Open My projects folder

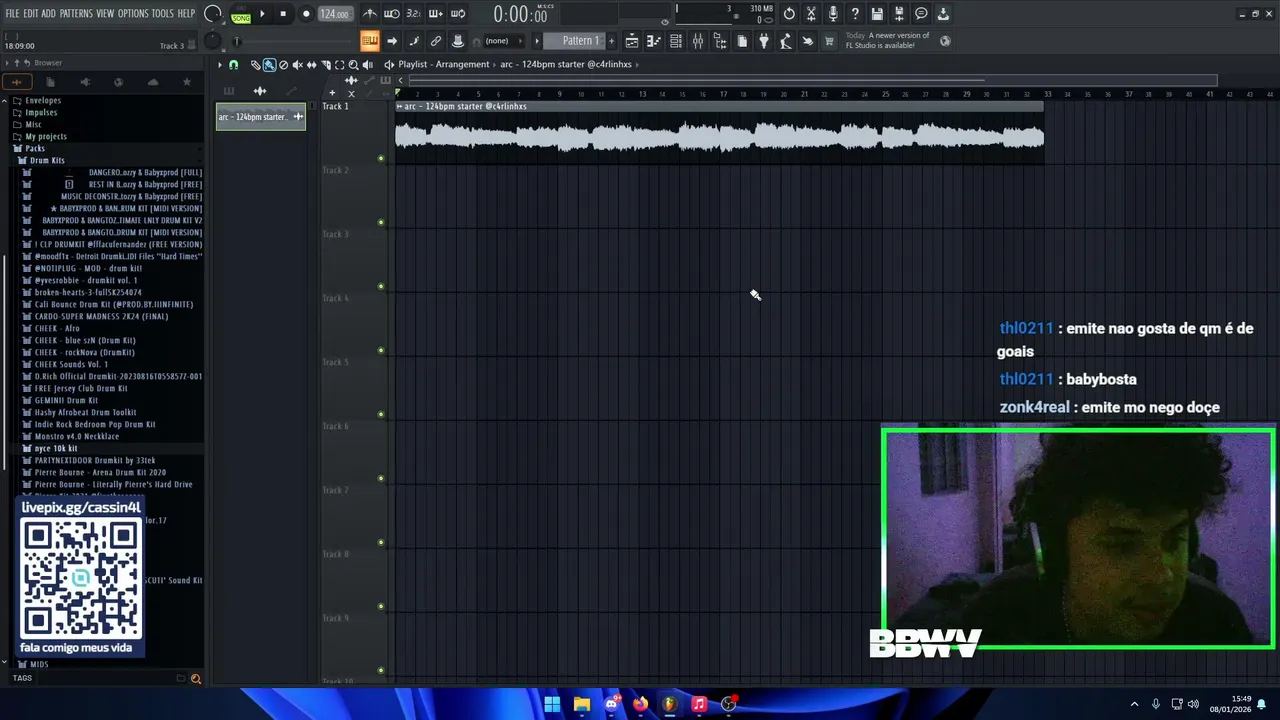coord(46,137)
